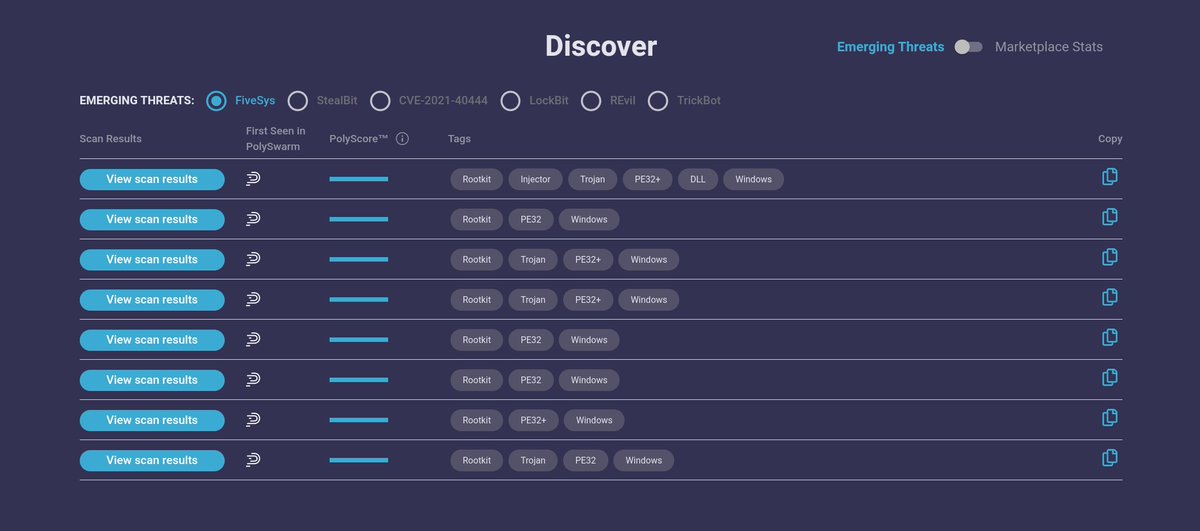Click the PolyScore bar in the Injector row
The width and height of the screenshot is (1200, 531).
359,179
